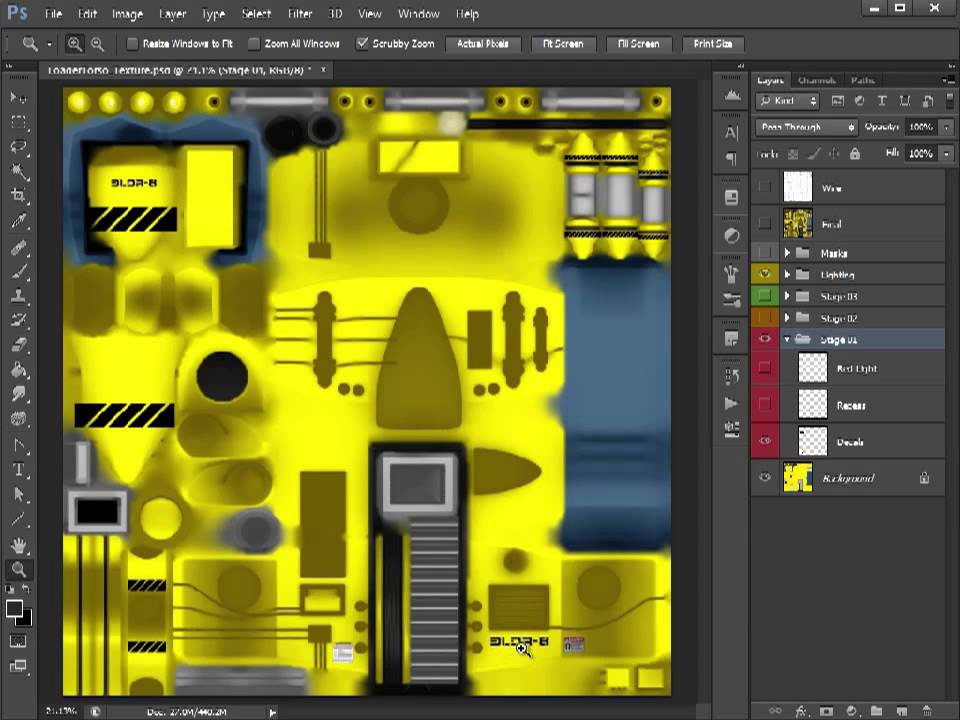Image resolution: width=960 pixels, height=720 pixels.
Task: Pick the Hand tool
Action: [x=18, y=545]
